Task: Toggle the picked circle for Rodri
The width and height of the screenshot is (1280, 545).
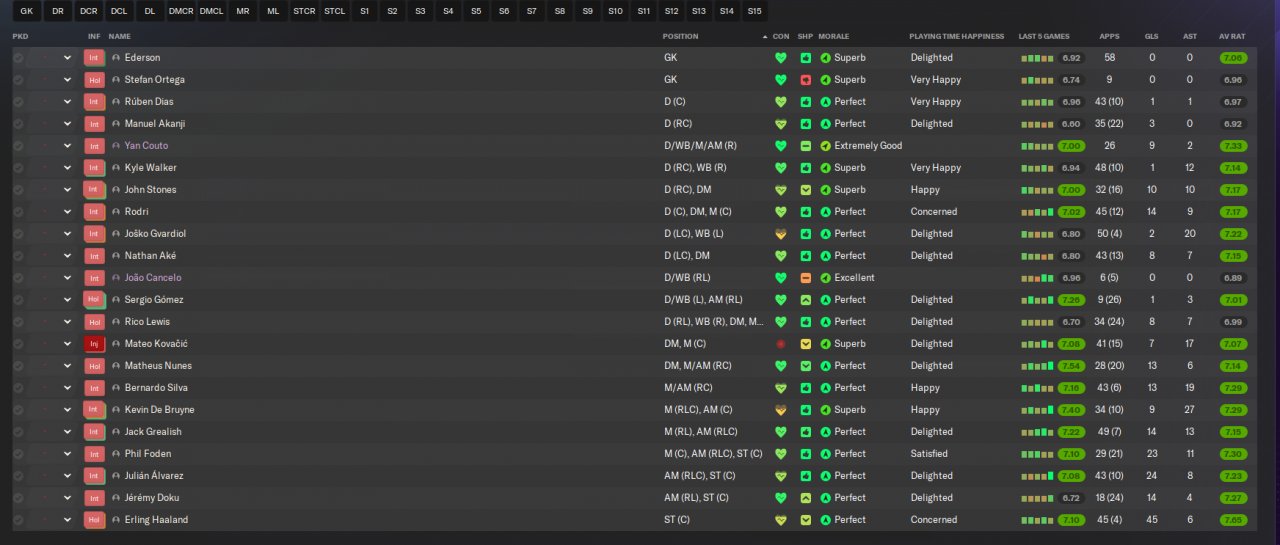Action: point(18,212)
